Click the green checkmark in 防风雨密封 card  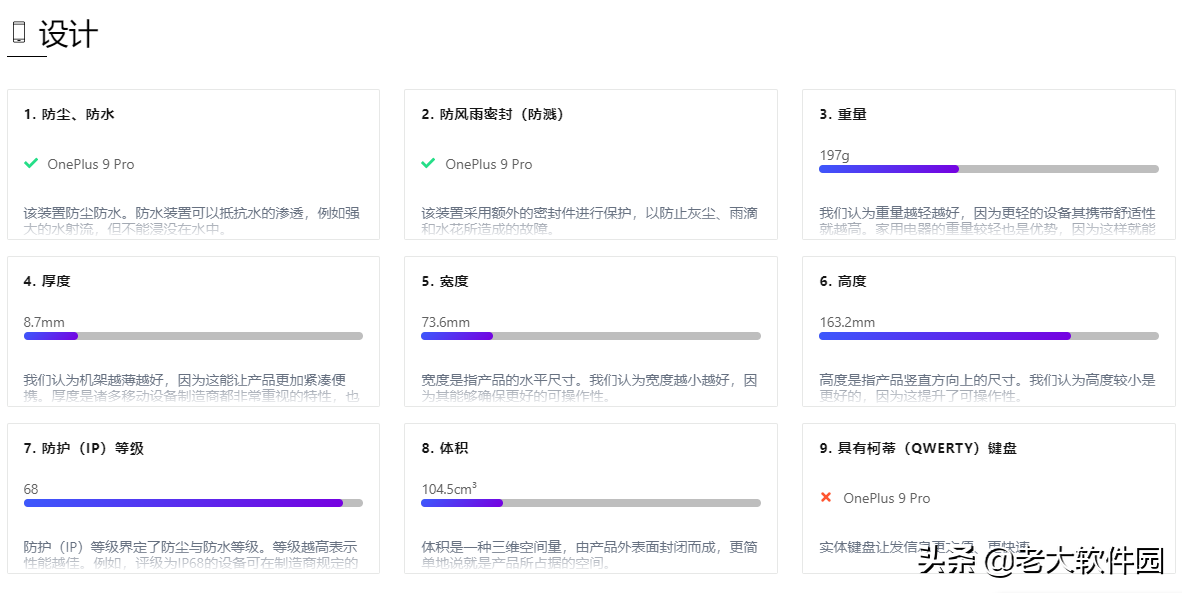point(428,163)
